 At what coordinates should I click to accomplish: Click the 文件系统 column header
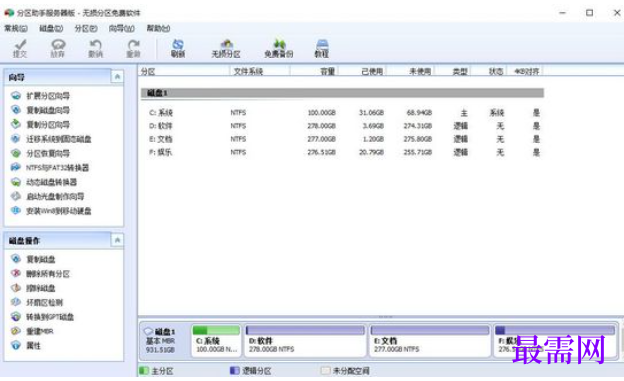click(260, 72)
